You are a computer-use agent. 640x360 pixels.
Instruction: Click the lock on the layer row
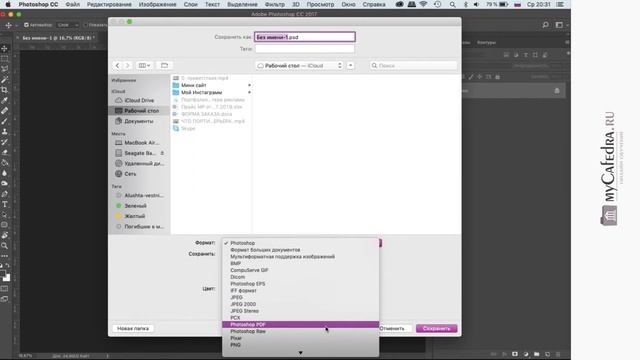557,91
